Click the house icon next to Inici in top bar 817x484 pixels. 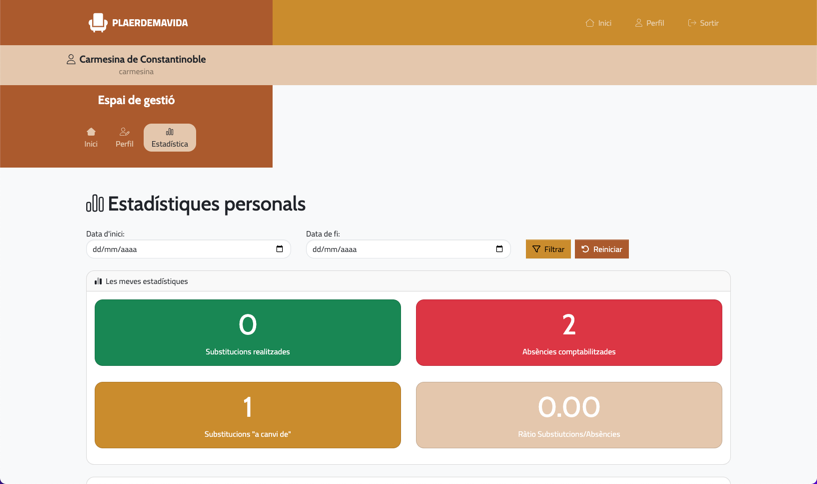click(590, 23)
